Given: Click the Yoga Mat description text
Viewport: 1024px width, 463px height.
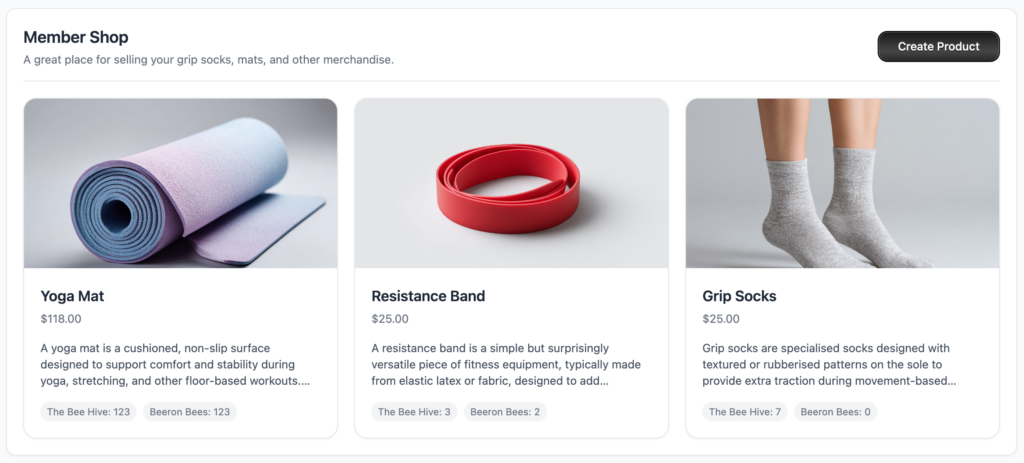Looking at the screenshot, I should 175,364.
